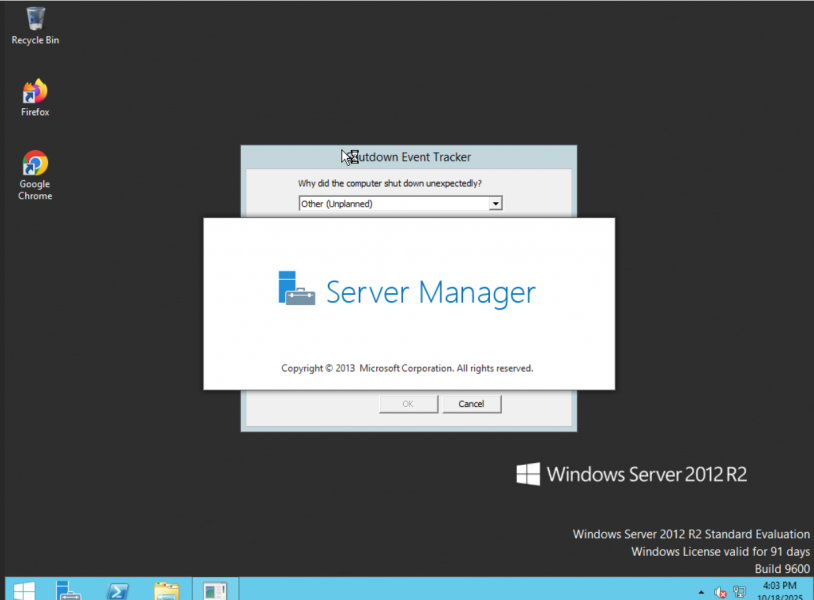Cancel the Shutdown Event Tracker dialog
This screenshot has width=814, height=600.
point(471,404)
